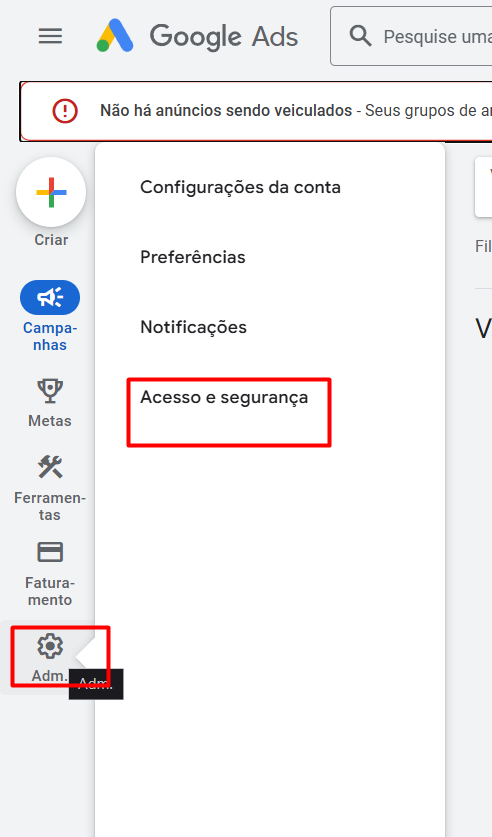Select Preferências in the Adm menu
The image size is (492, 837).
(x=193, y=257)
